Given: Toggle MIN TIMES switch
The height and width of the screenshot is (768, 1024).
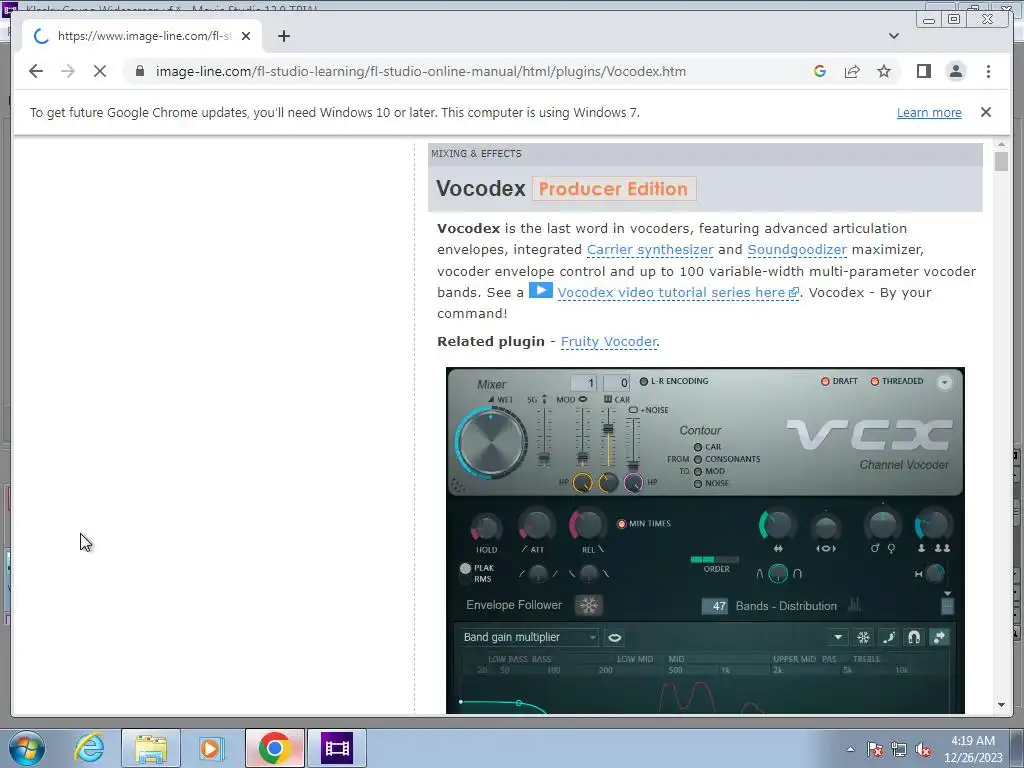Looking at the screenshot, I should (621, 524).
